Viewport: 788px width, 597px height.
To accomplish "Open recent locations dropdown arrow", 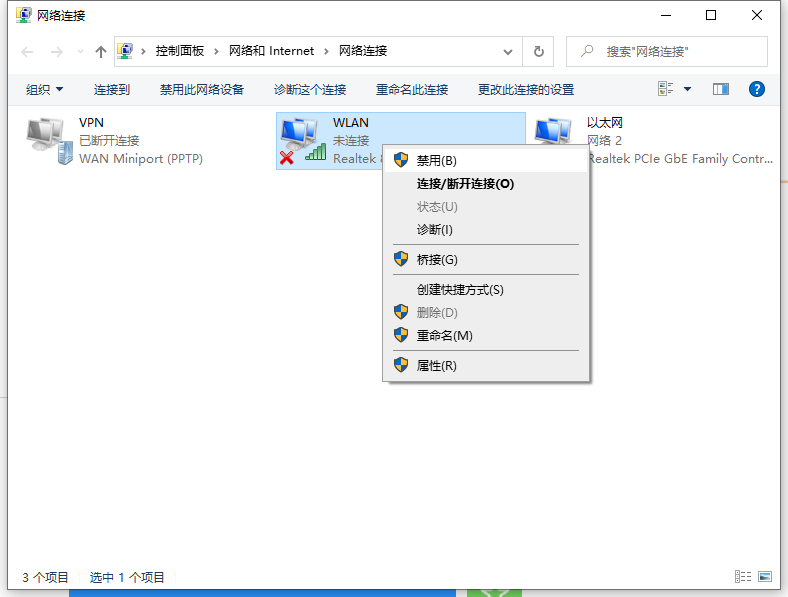I will pos(80,51).
